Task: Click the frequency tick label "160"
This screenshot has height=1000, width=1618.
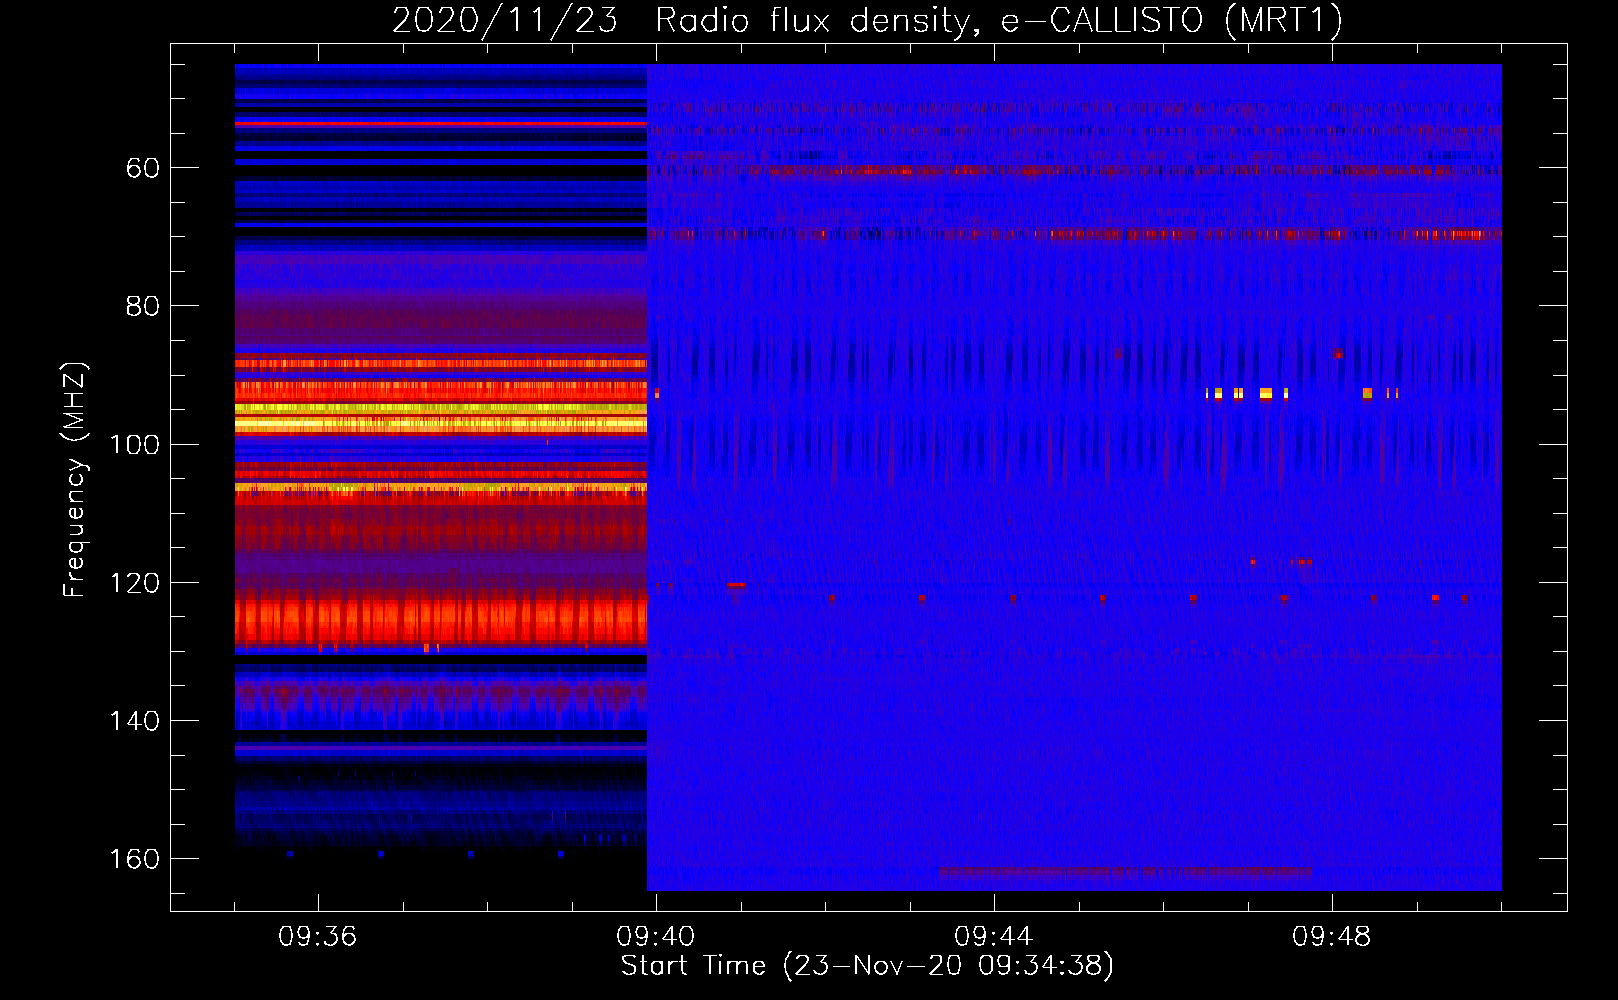Action: 135,859
